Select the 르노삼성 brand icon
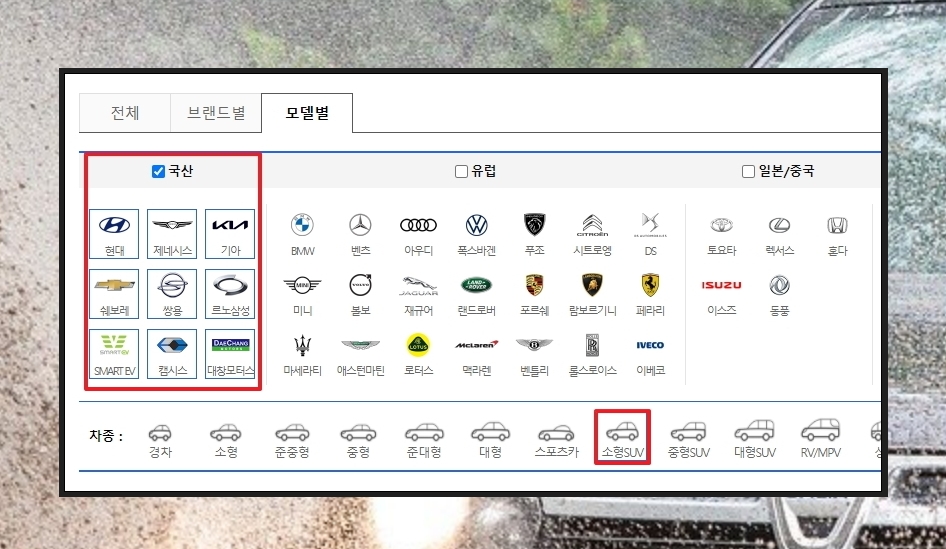Image resolution: width=946 pixels, height=549 pixels. [x=230, y=294]
